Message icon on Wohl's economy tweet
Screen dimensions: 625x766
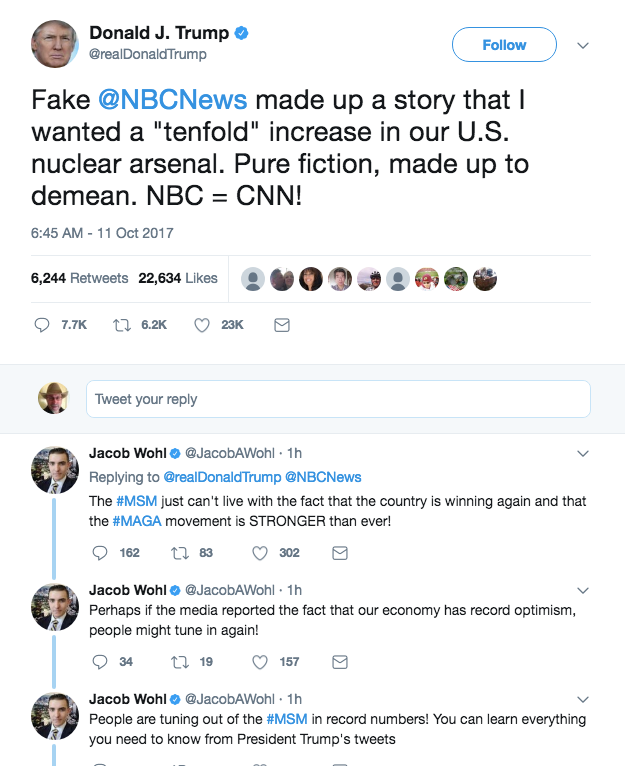click(x=339, y=661)
